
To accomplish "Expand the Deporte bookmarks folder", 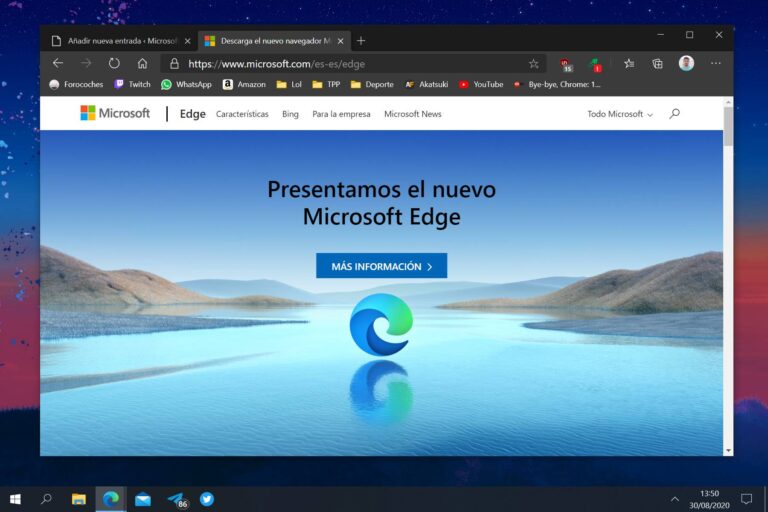I will point(372,84).
